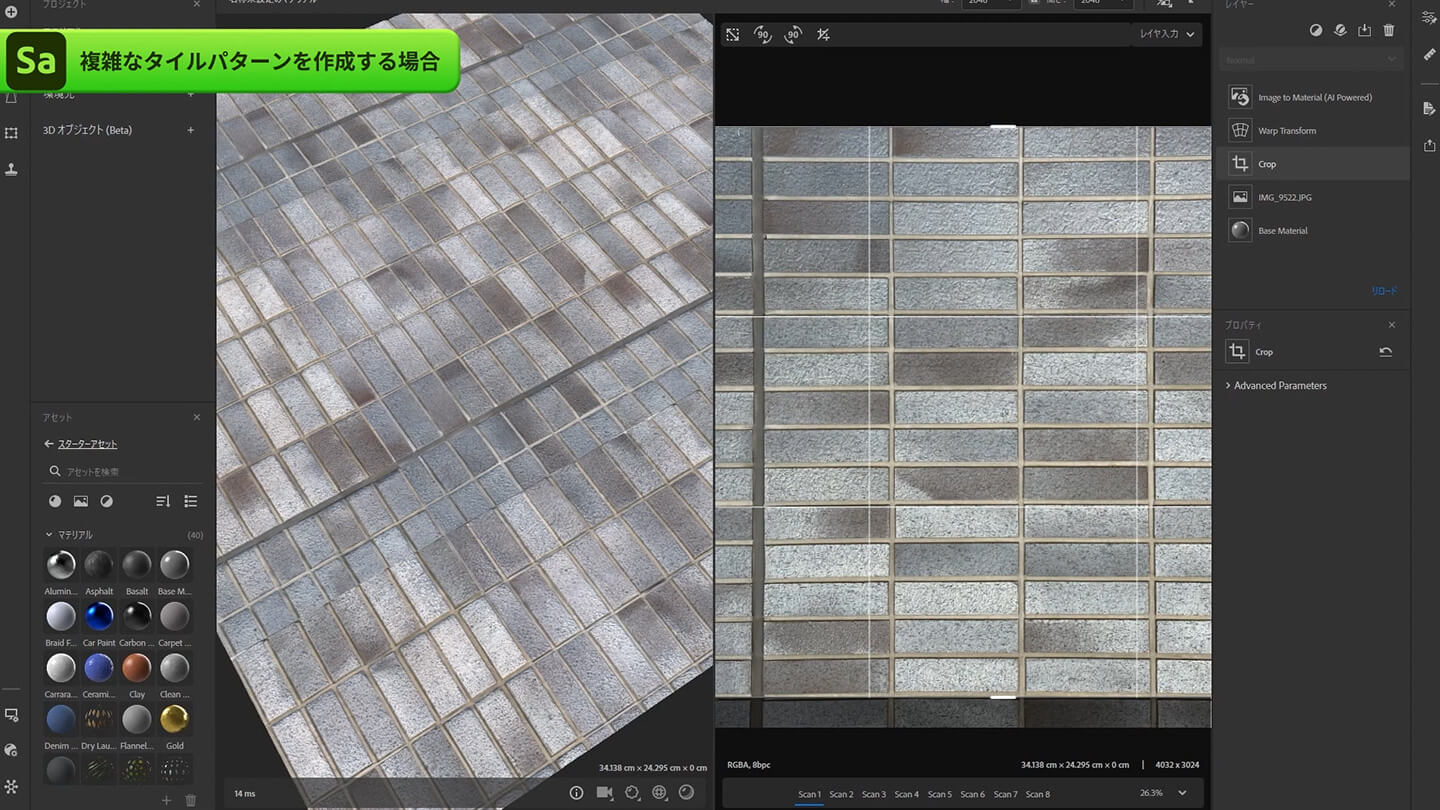Switch to the Scan 1 tab

click(809, 794)
